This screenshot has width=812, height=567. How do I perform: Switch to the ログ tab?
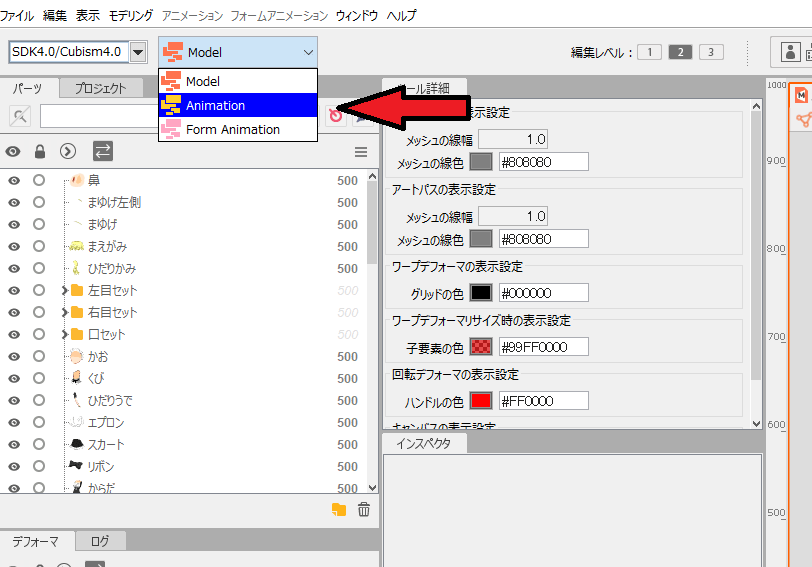click(x=100, y=542)
